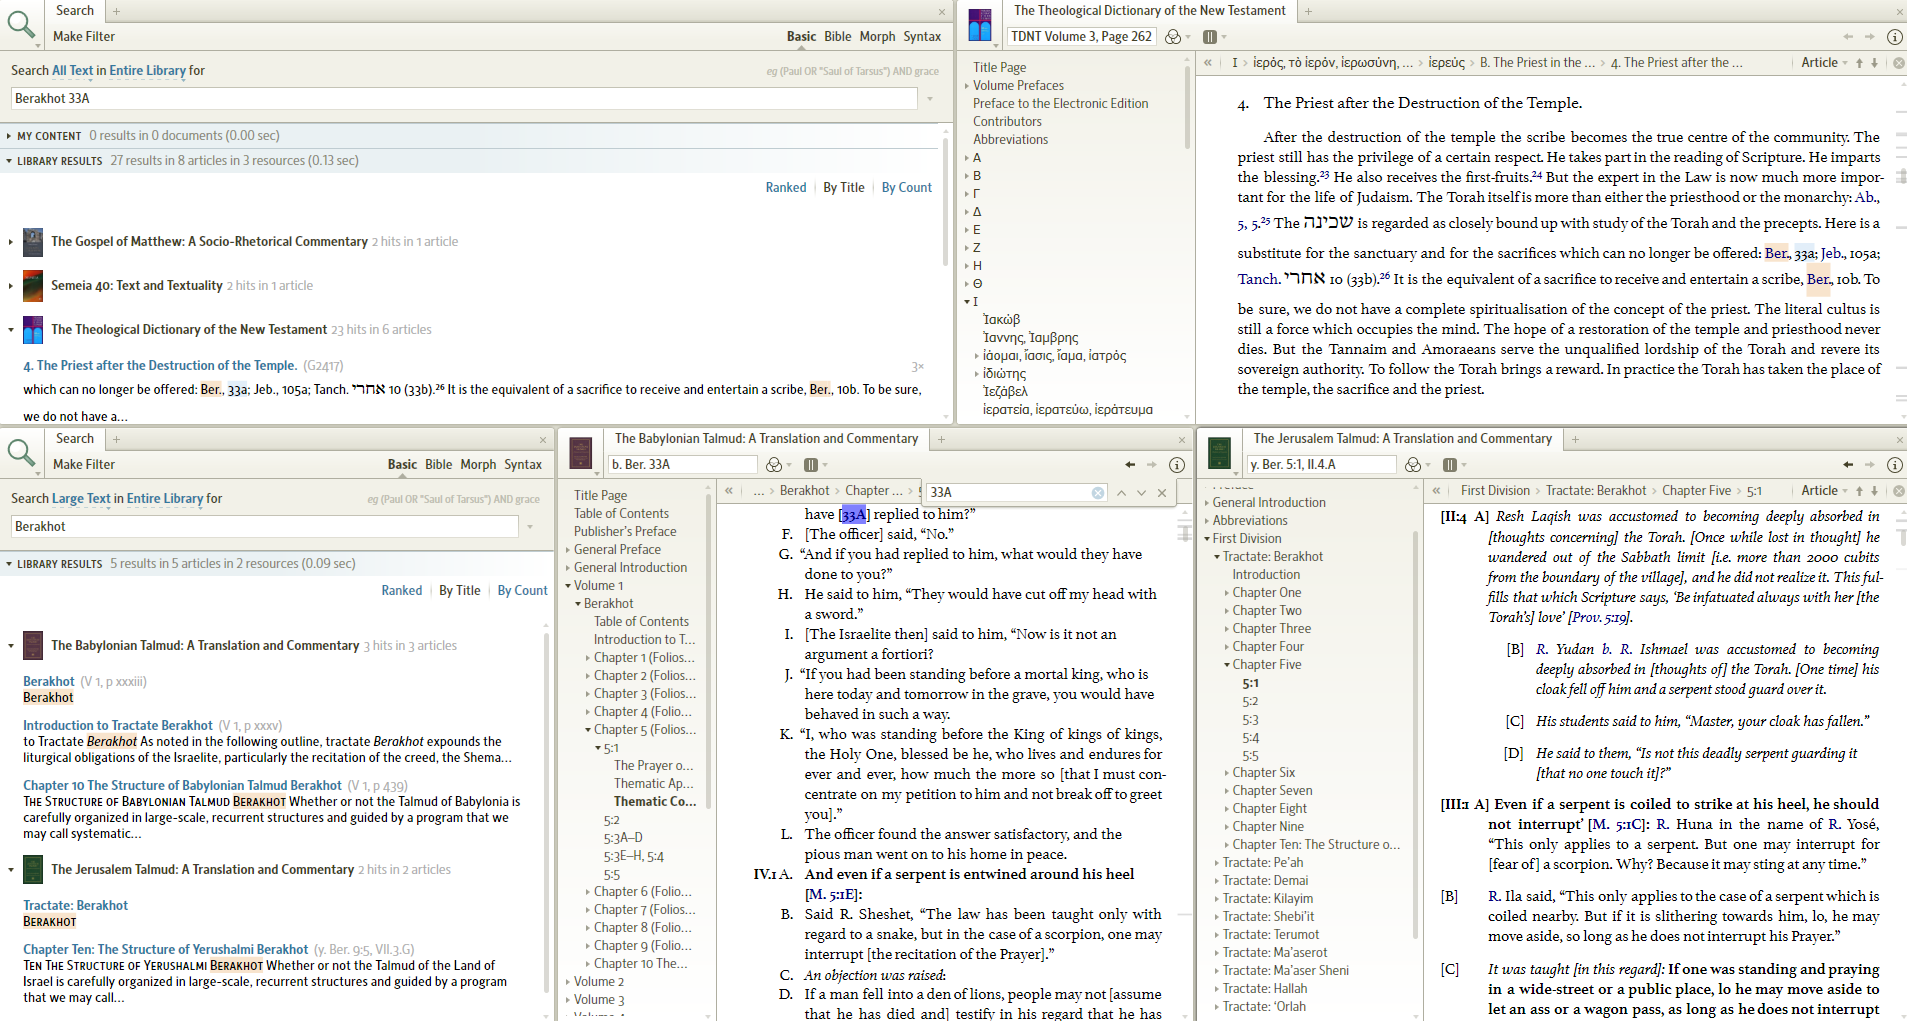This screenshot has height=1021, width=1907.
Task: Select The Babylonian Talmud panel tab
Action: click(x=765, y=439)
